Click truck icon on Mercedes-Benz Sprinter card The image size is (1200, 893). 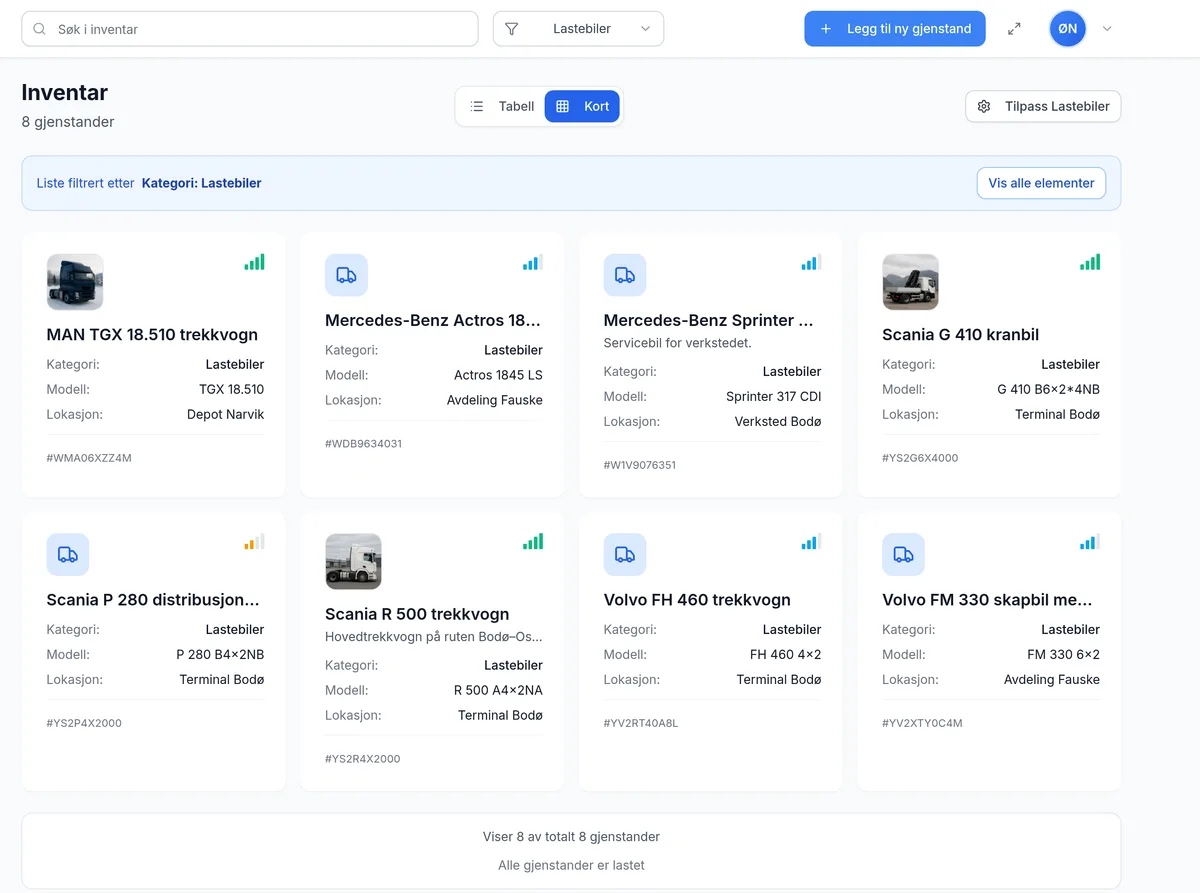(x=625, y=275)
